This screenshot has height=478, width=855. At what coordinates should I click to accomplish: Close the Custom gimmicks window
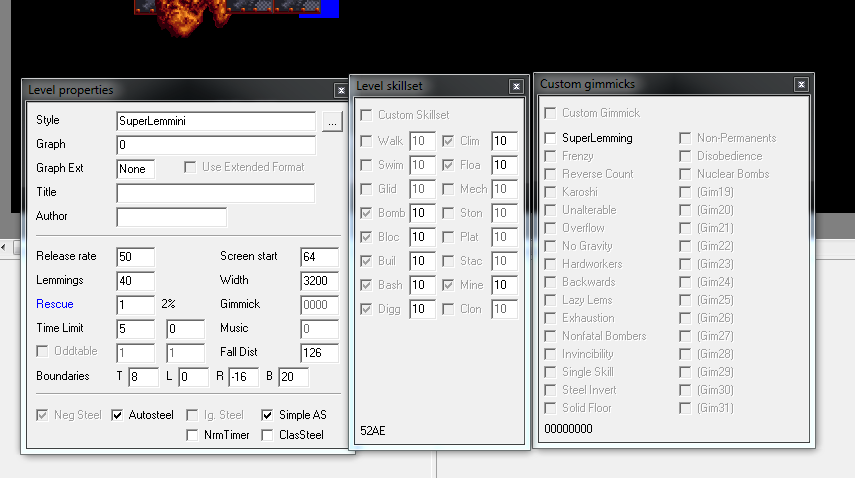(800, 85)
